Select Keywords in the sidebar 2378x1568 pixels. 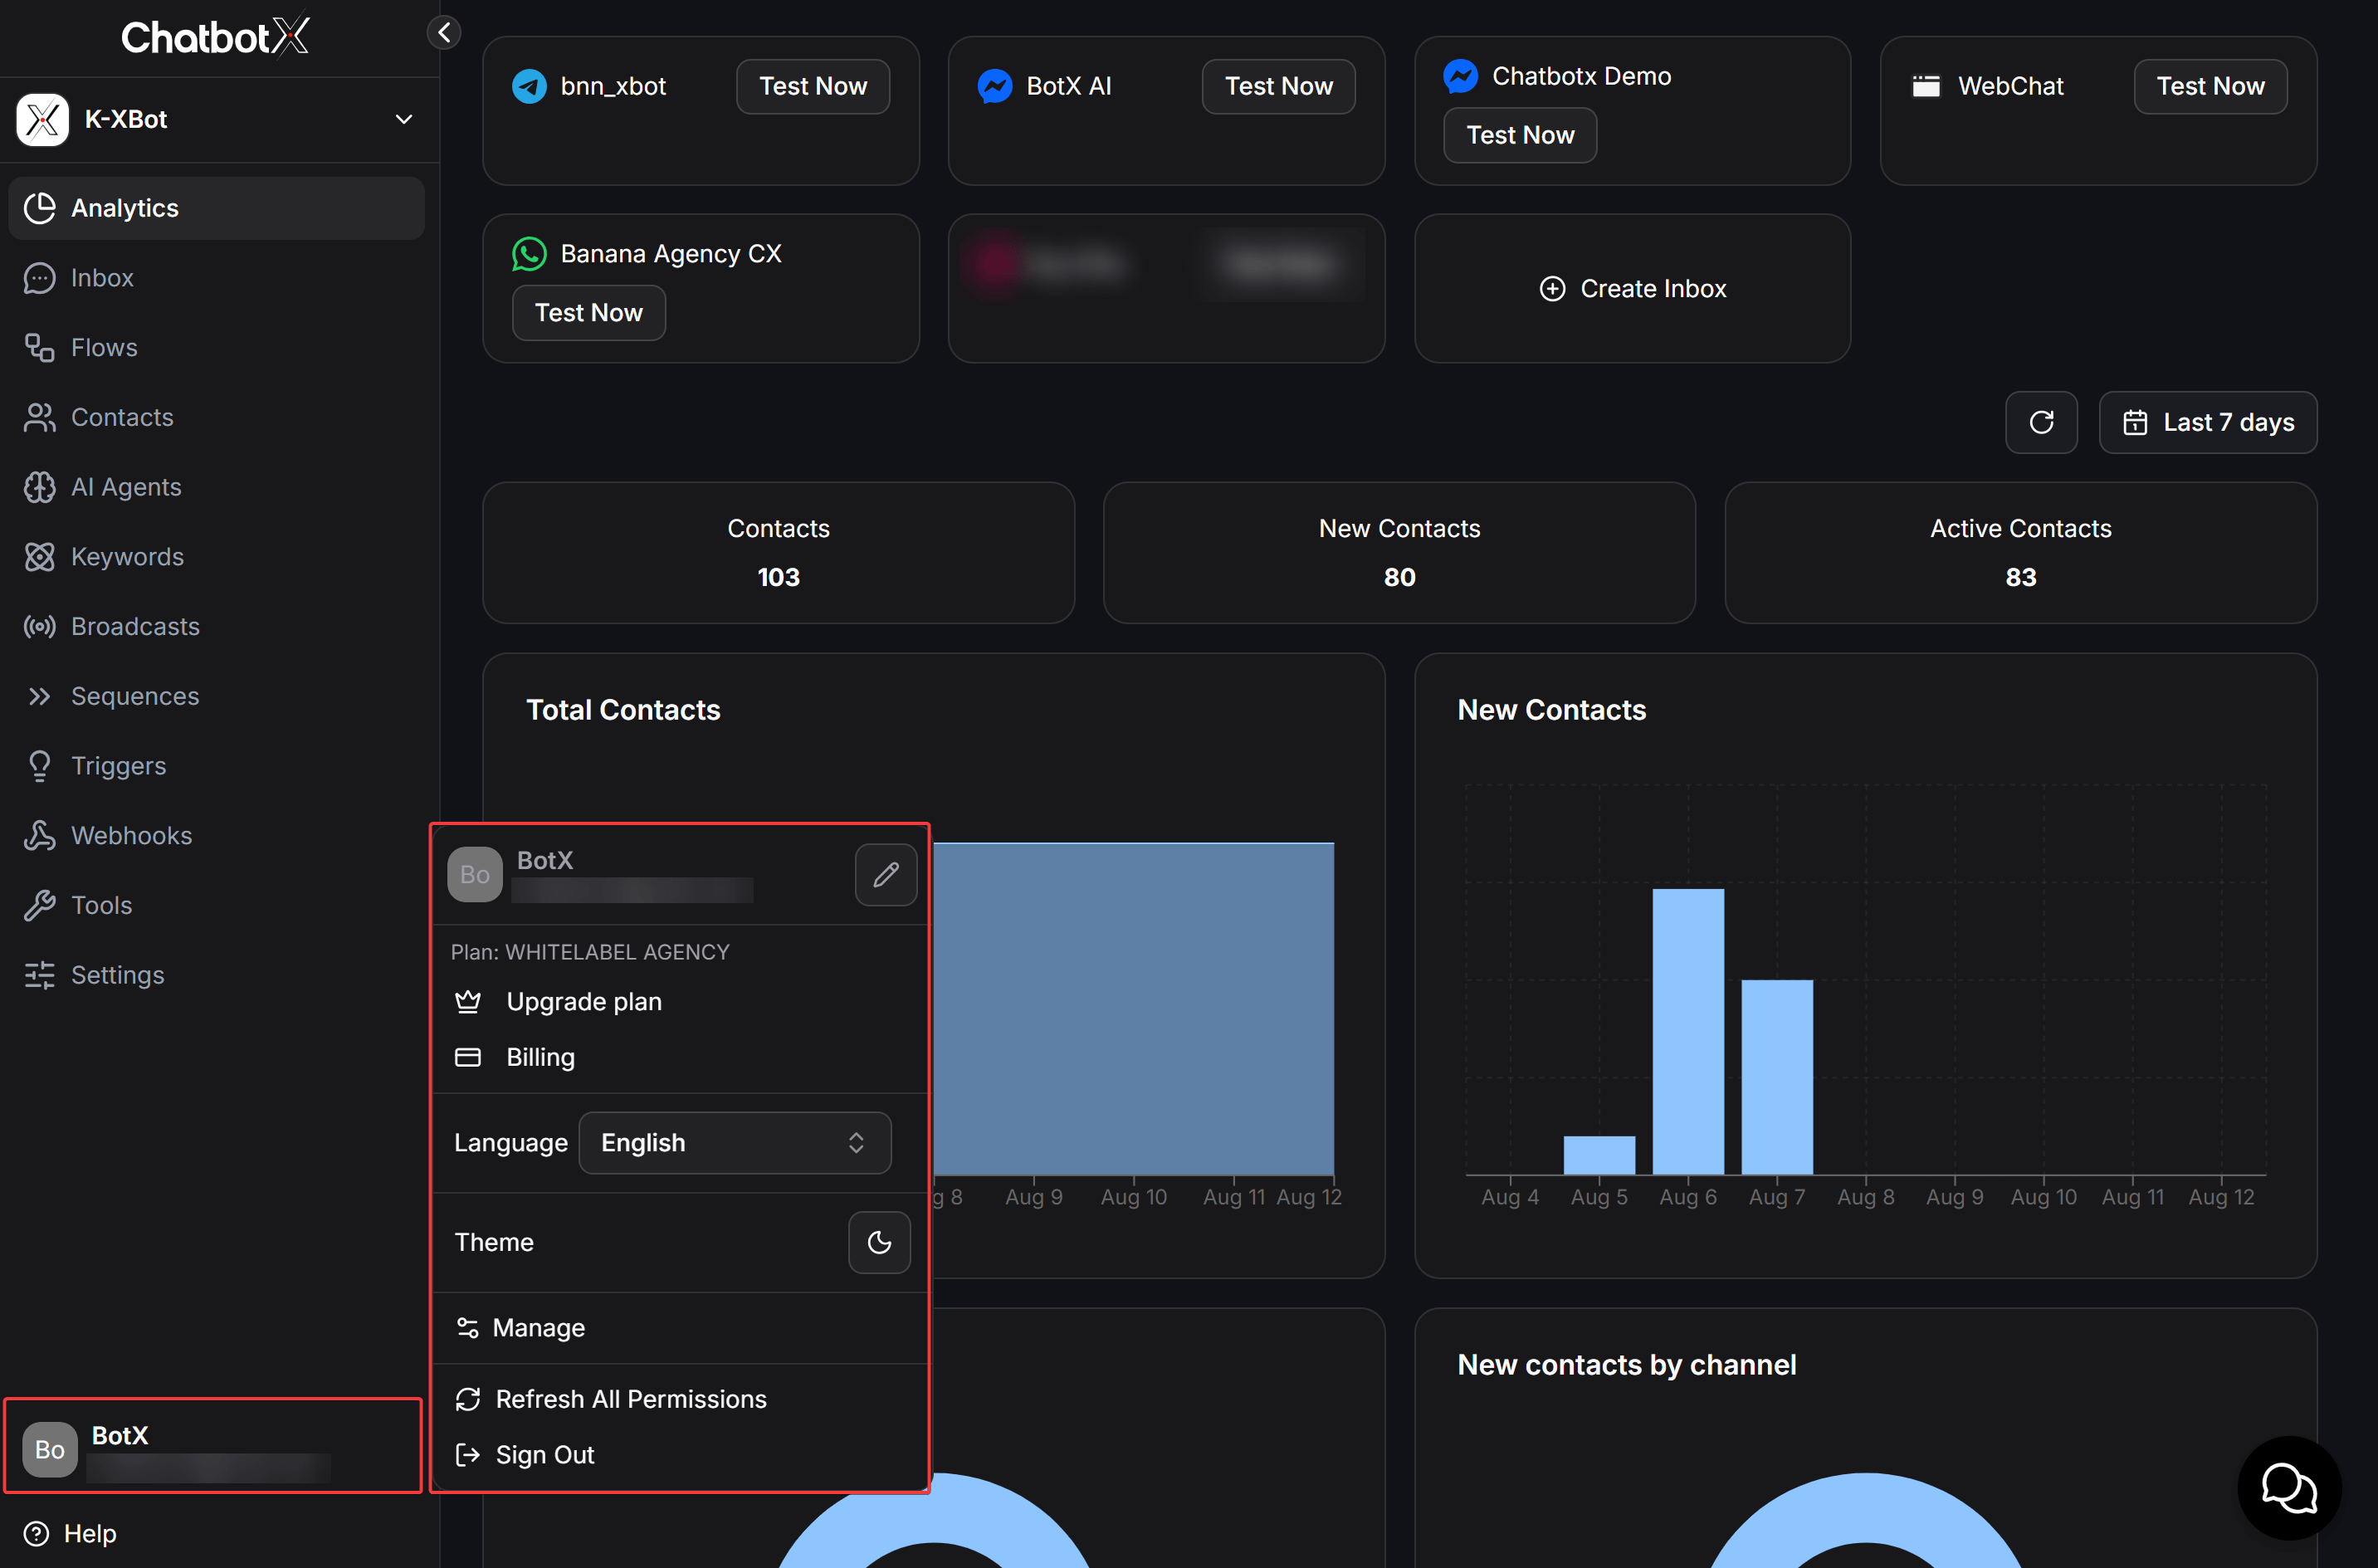[x=216, y=556]
